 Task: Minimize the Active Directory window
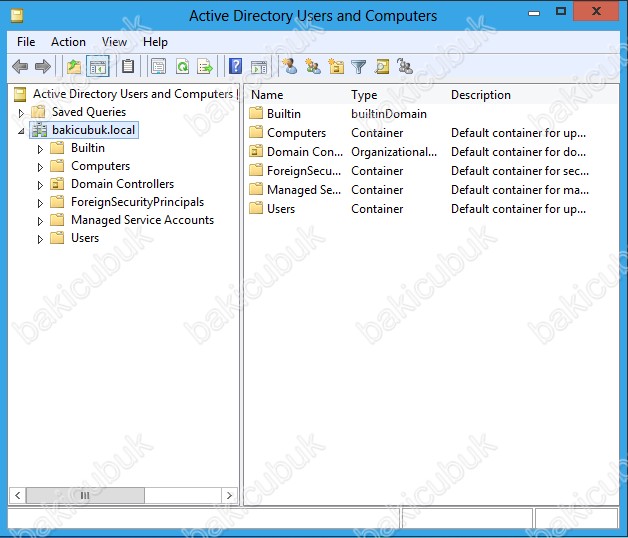pos(534,13)
